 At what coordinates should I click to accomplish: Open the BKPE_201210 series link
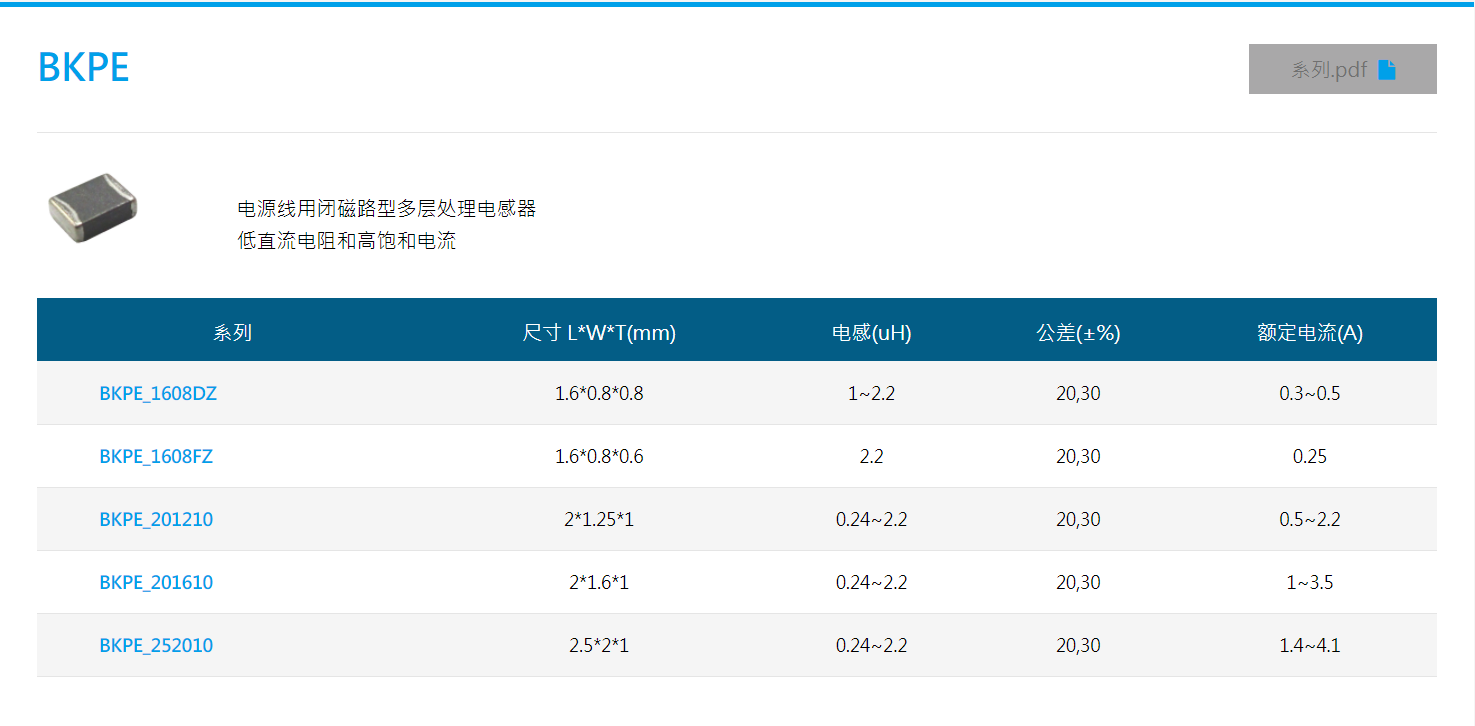point(156,520)
